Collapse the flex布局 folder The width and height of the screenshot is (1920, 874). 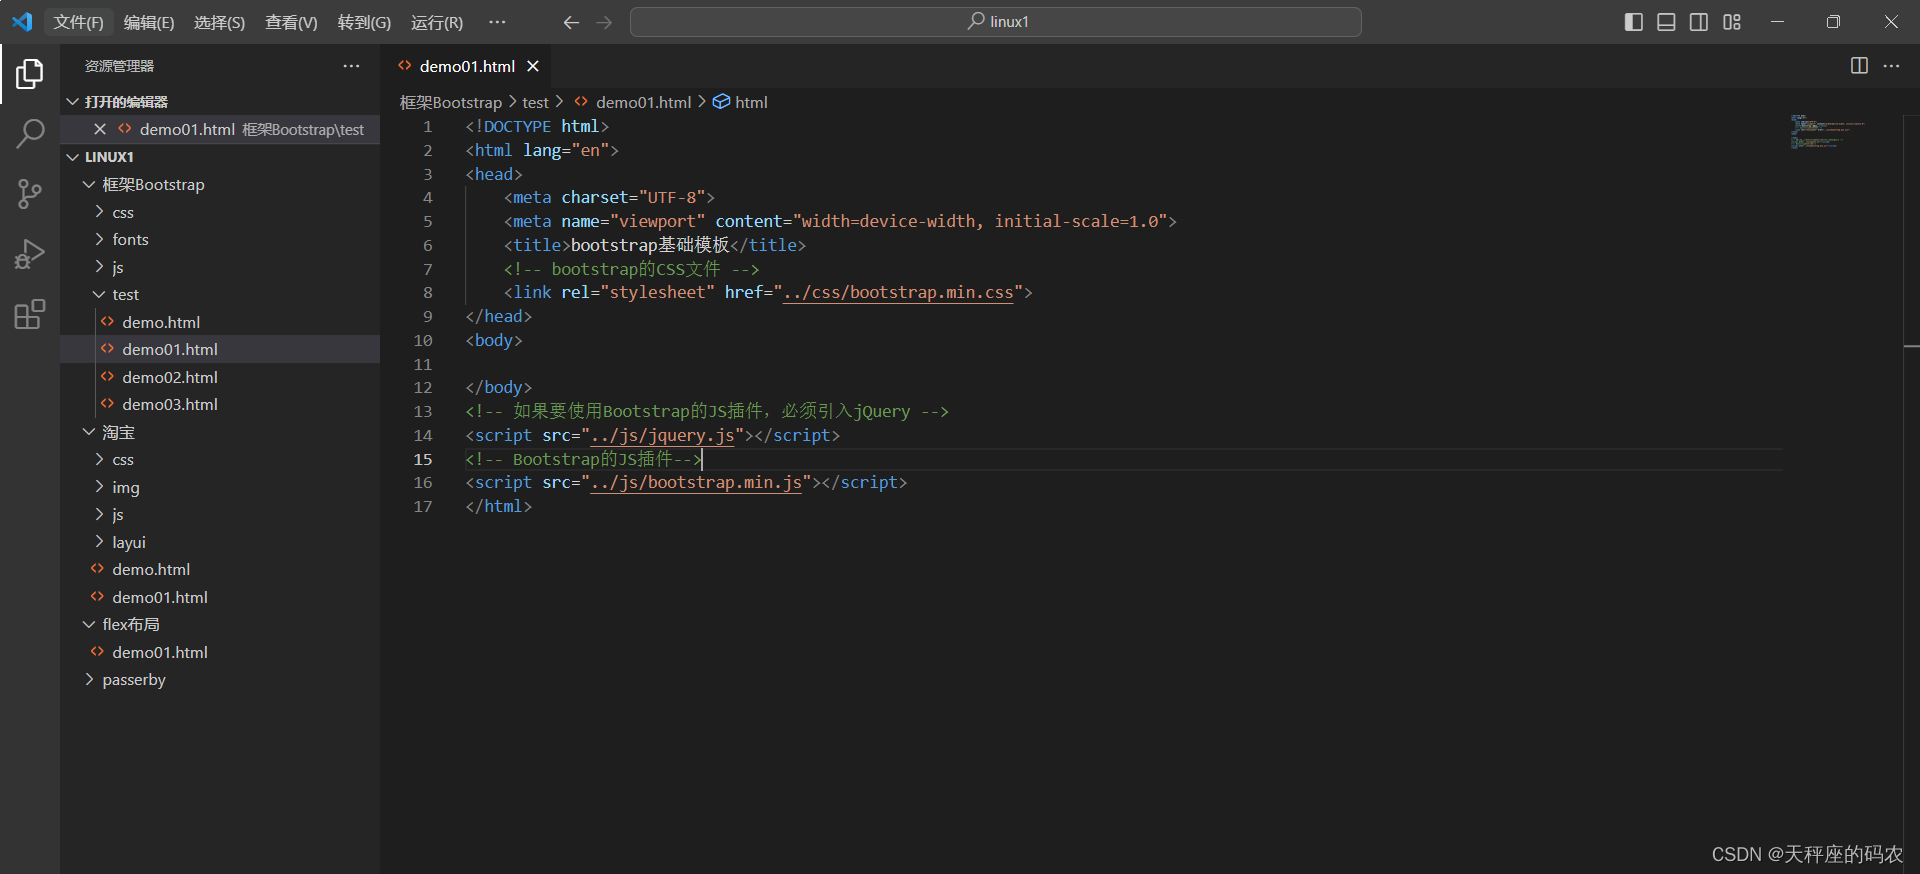pyautogui.click(x=220, y=625)
